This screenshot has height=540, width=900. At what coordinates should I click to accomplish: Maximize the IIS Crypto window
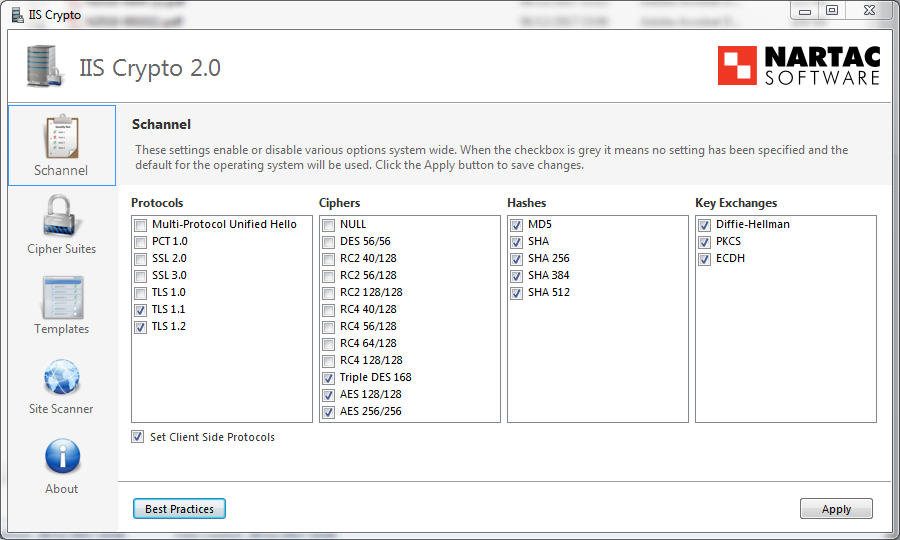coord(832,10)
